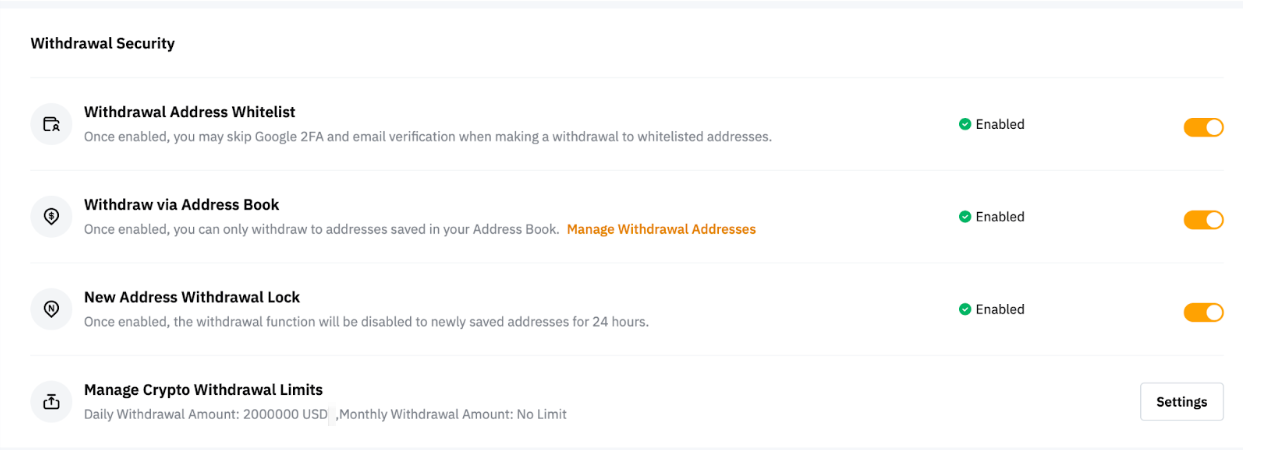Image resolution: width=1272 pixels, height=450 pixels.
Task: Click the Withdraw via Address Book icon
Action: click(51, 217)
